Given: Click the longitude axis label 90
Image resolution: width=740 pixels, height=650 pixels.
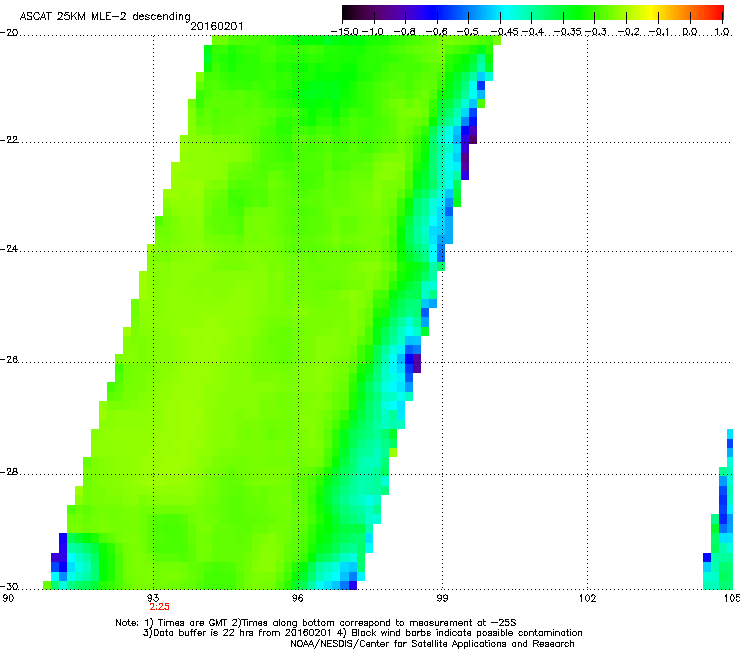Looking at the screenshot, I should [x=8, y=599].
